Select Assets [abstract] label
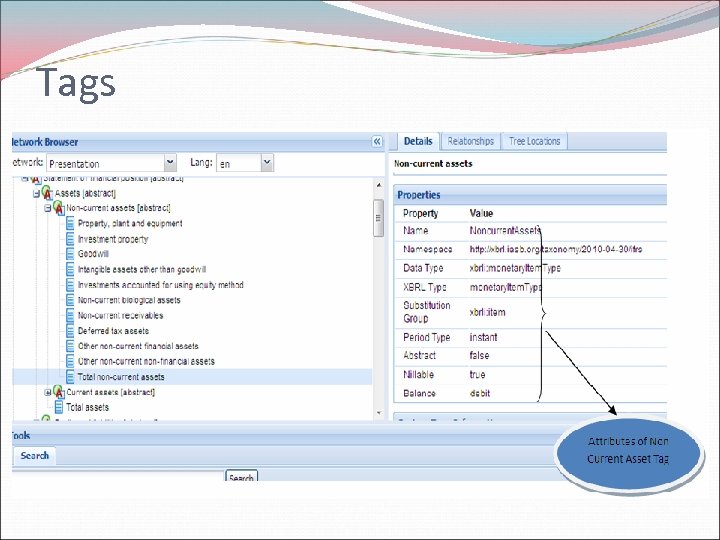This screenshot has height=540, width=720. click(x=85, y=193)
